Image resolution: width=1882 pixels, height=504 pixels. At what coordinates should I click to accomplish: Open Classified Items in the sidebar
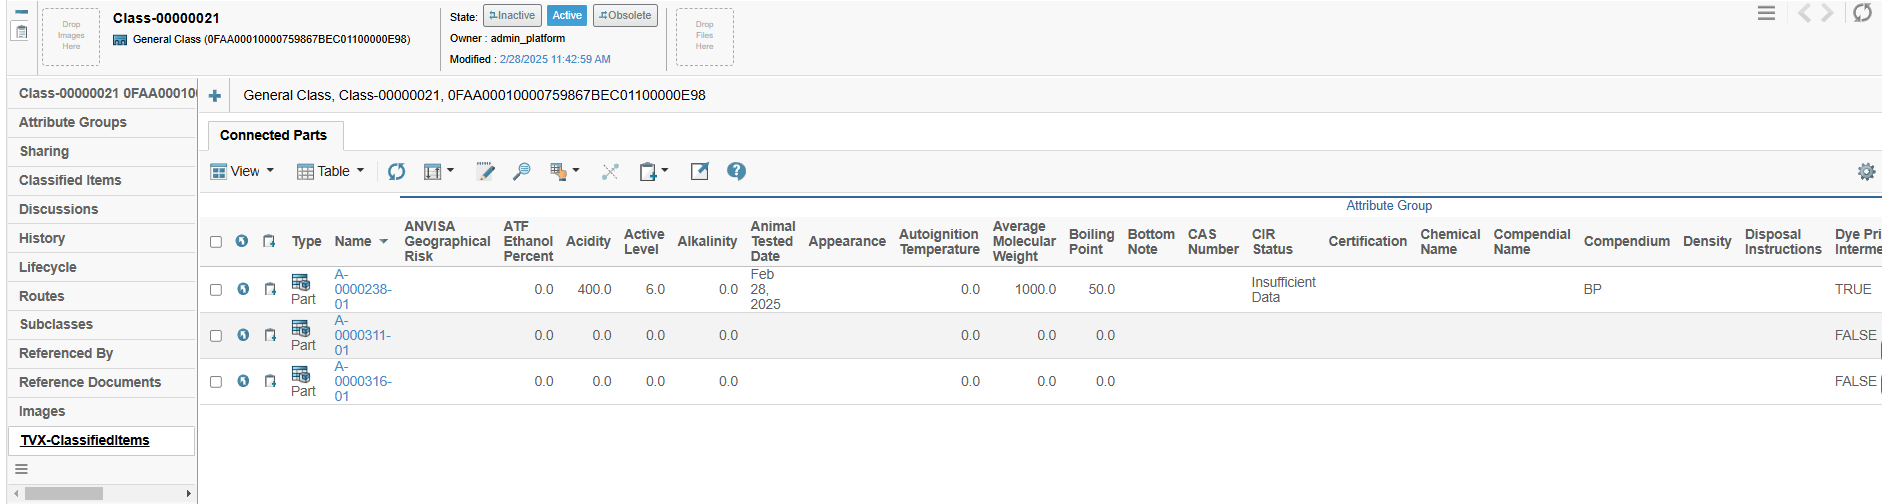[x=70, y=180]
